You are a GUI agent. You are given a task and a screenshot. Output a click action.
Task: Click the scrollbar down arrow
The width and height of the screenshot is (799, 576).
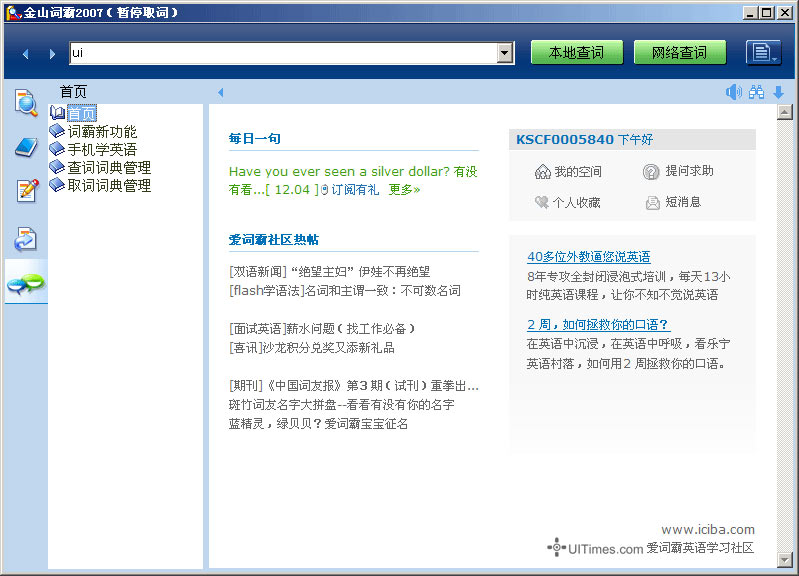pos(785,560)
